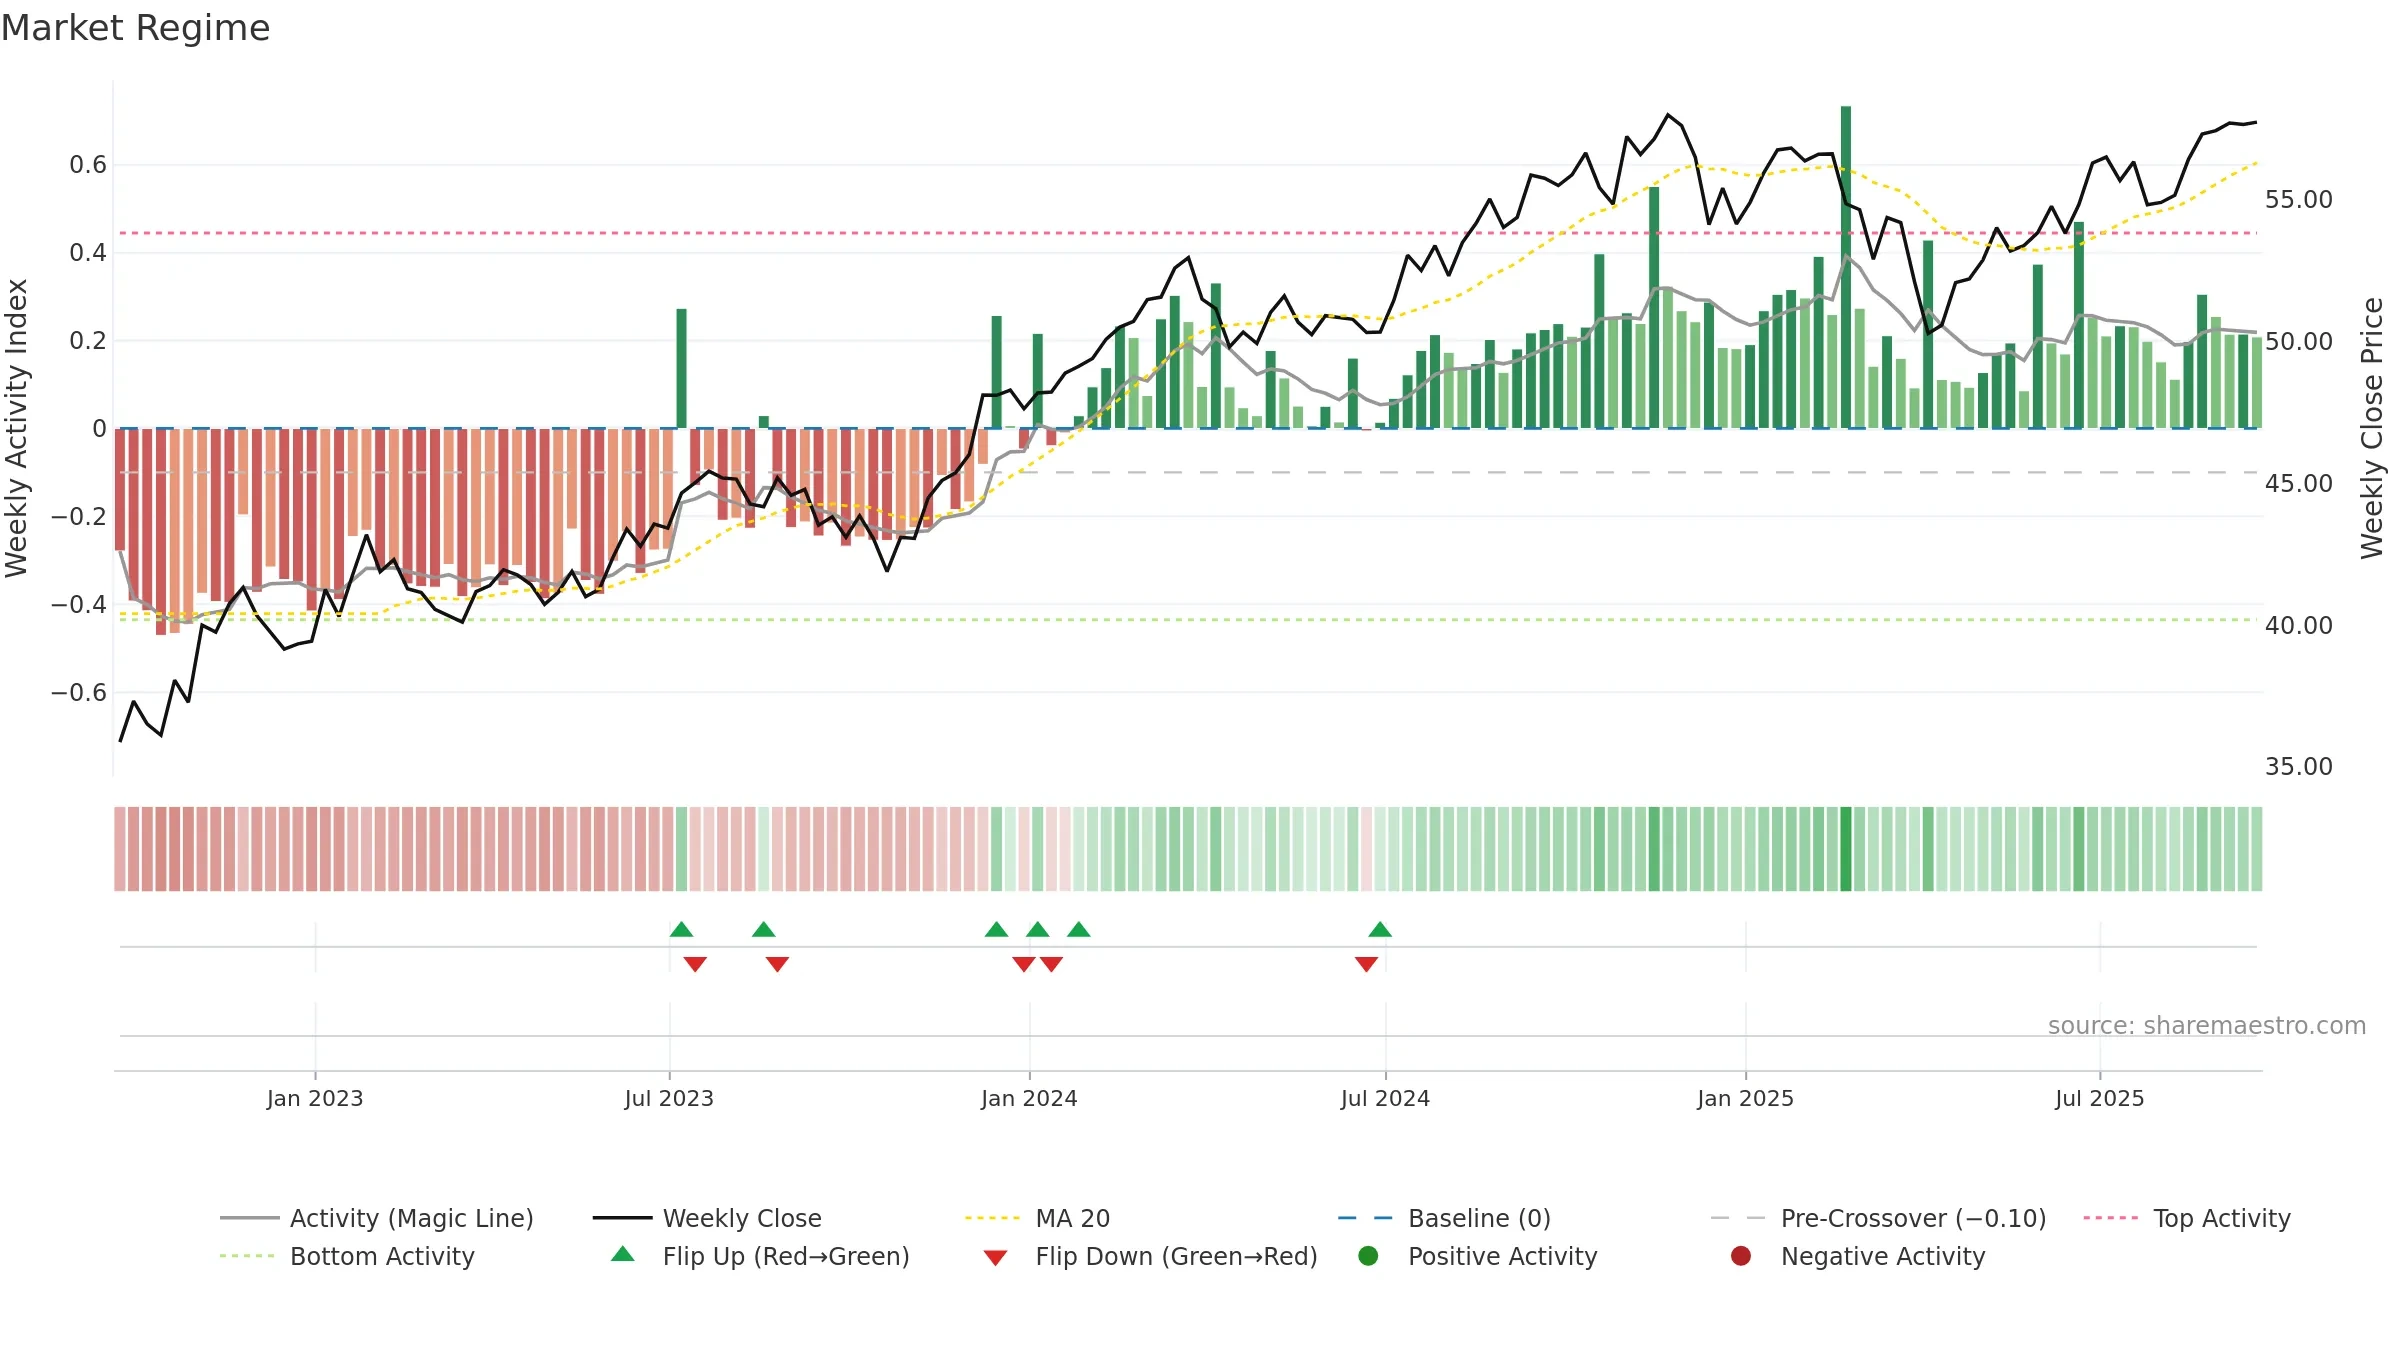
Task: Click the MA 20 legend entry
Action: click(1038, 1218)
